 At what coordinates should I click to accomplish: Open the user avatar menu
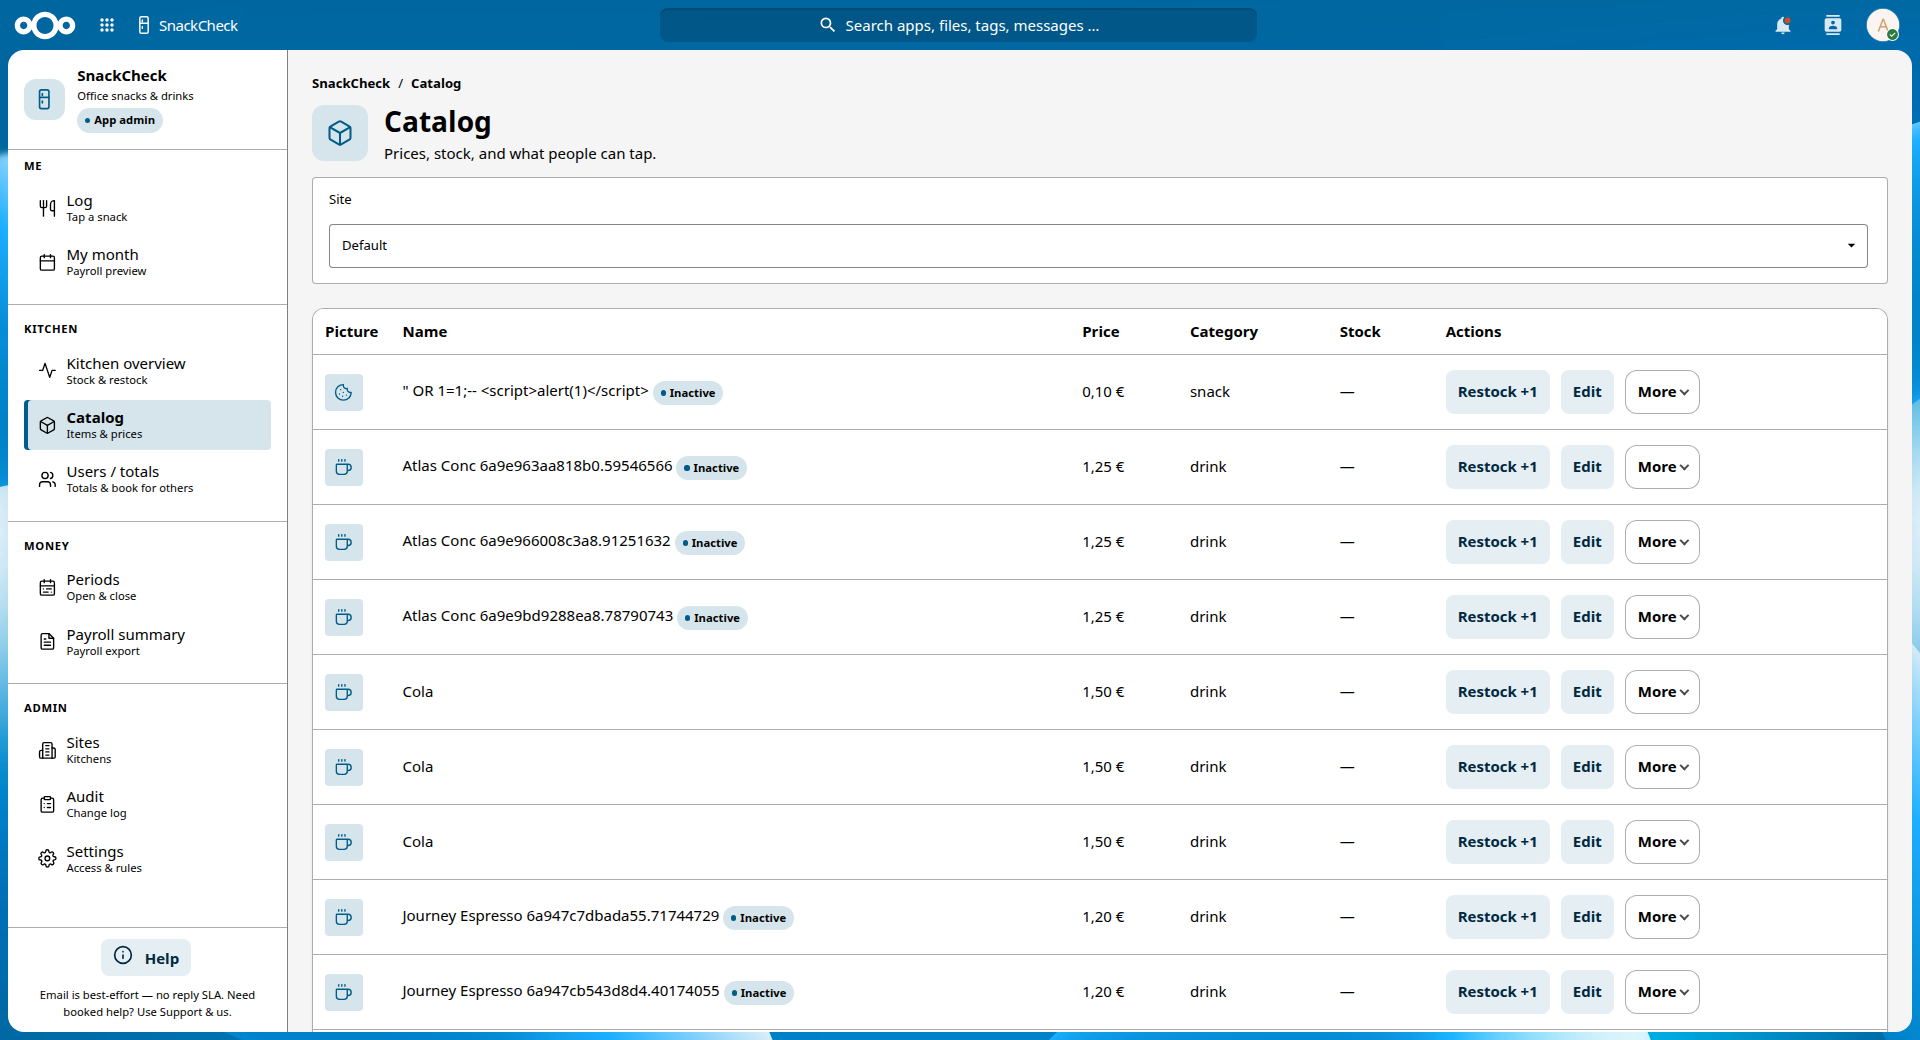(x=1883, y=25)
